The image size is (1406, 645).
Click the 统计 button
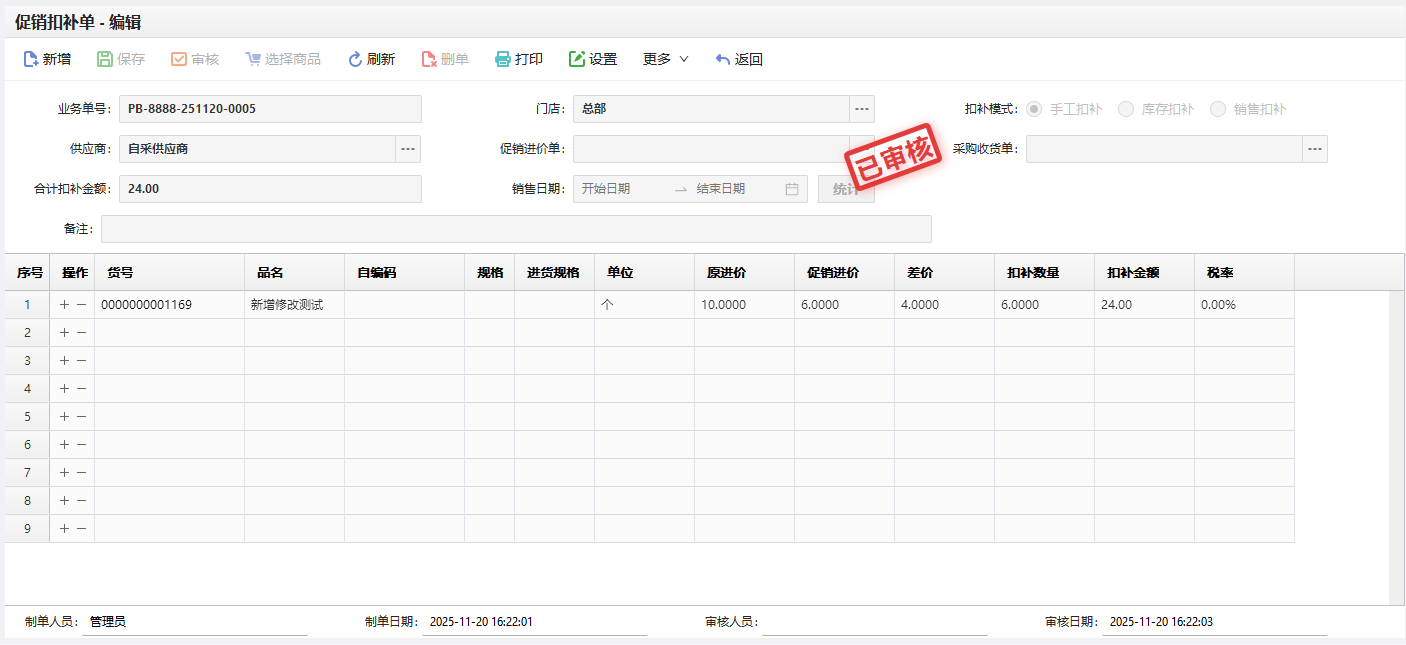(846, 189)
